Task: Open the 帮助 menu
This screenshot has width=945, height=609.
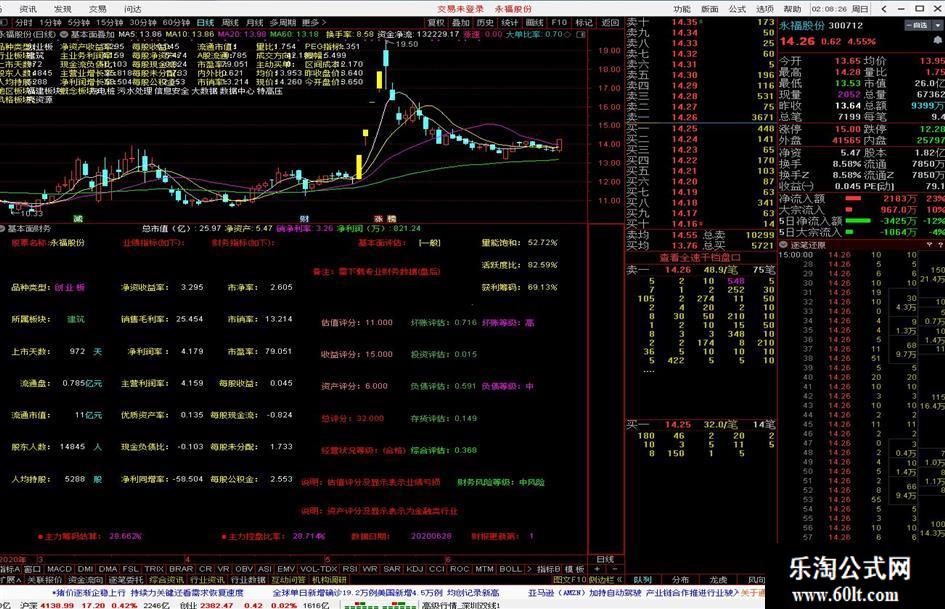Action: pyautogui.click(x=792, y=8)
